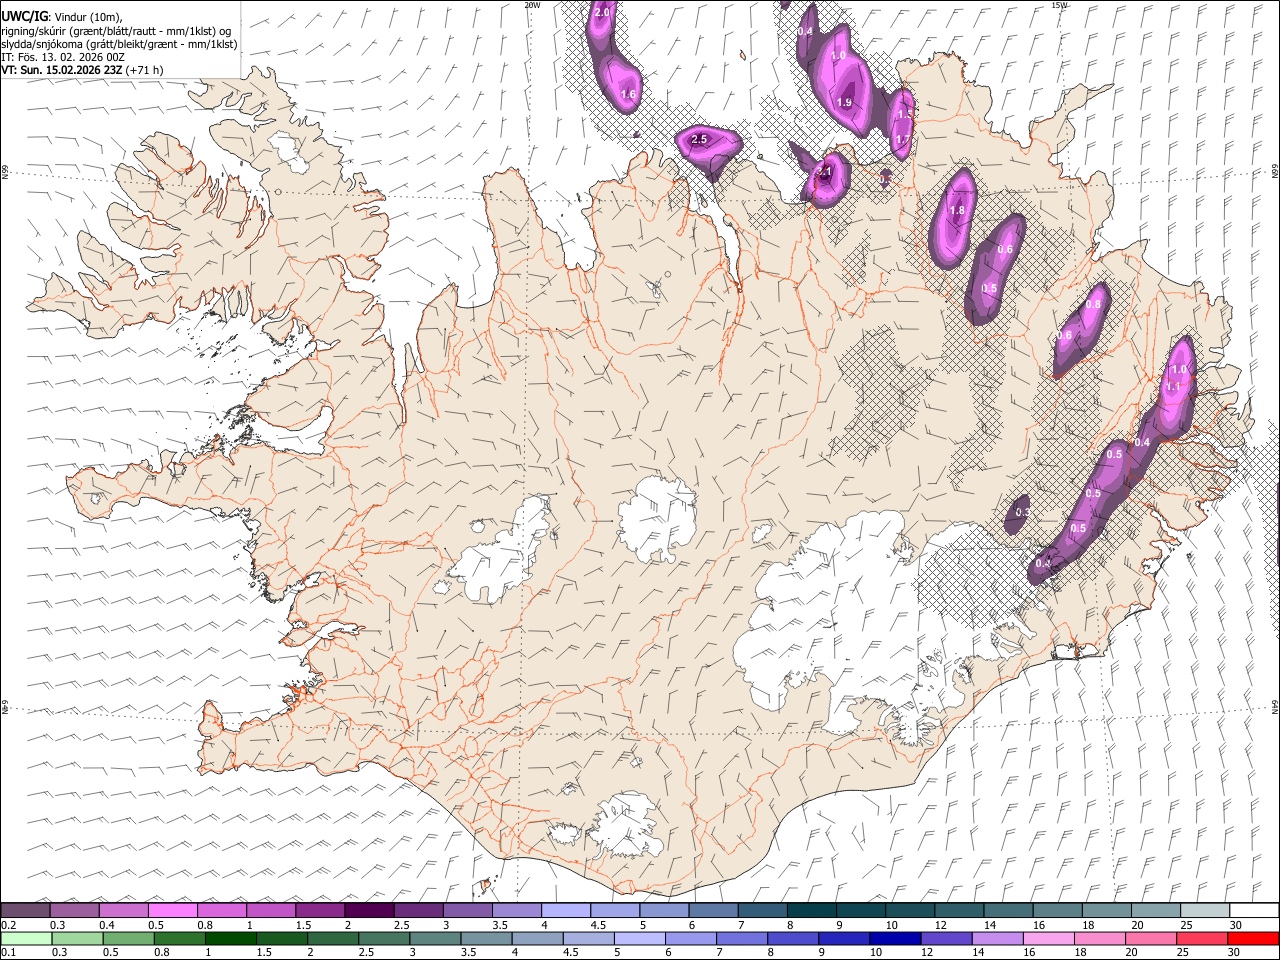This screenshot has width=1280, height=960.
Task: Click the 'slydda/snjókoma (grátt/bleikt/grænt' description line
Action: (119, 44)
